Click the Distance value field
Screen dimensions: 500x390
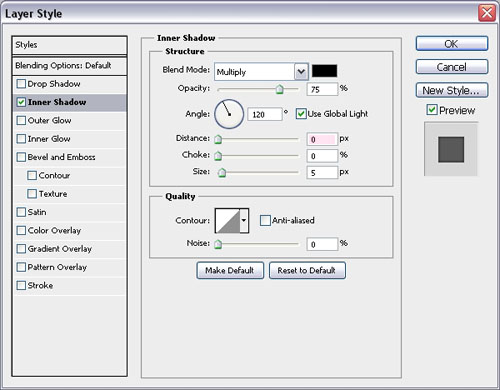pos(322,139)
